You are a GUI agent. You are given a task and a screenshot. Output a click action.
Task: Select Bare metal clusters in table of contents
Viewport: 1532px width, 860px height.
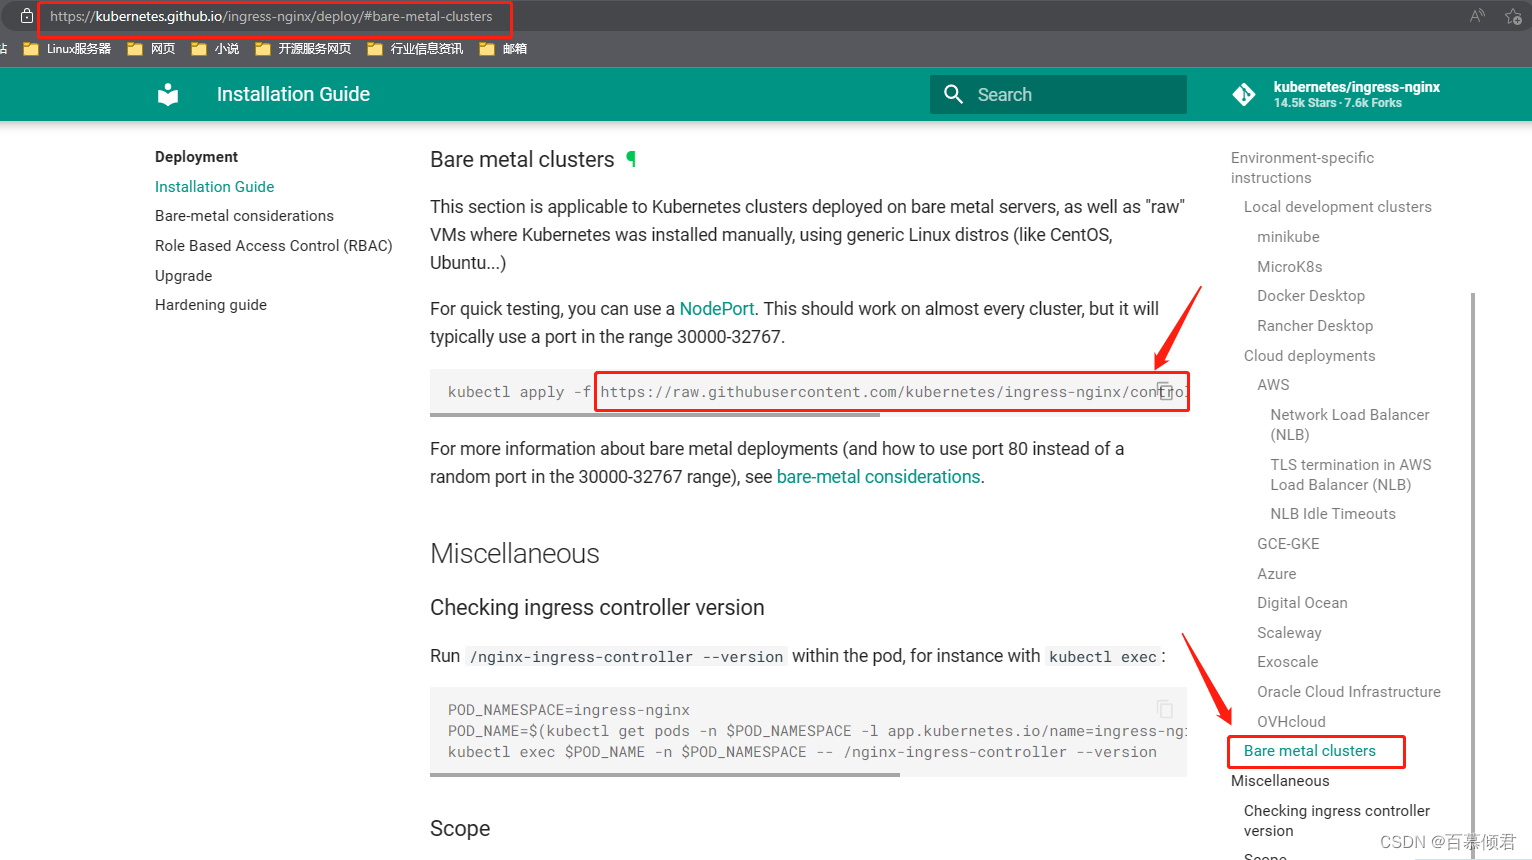pos(1309,751)
